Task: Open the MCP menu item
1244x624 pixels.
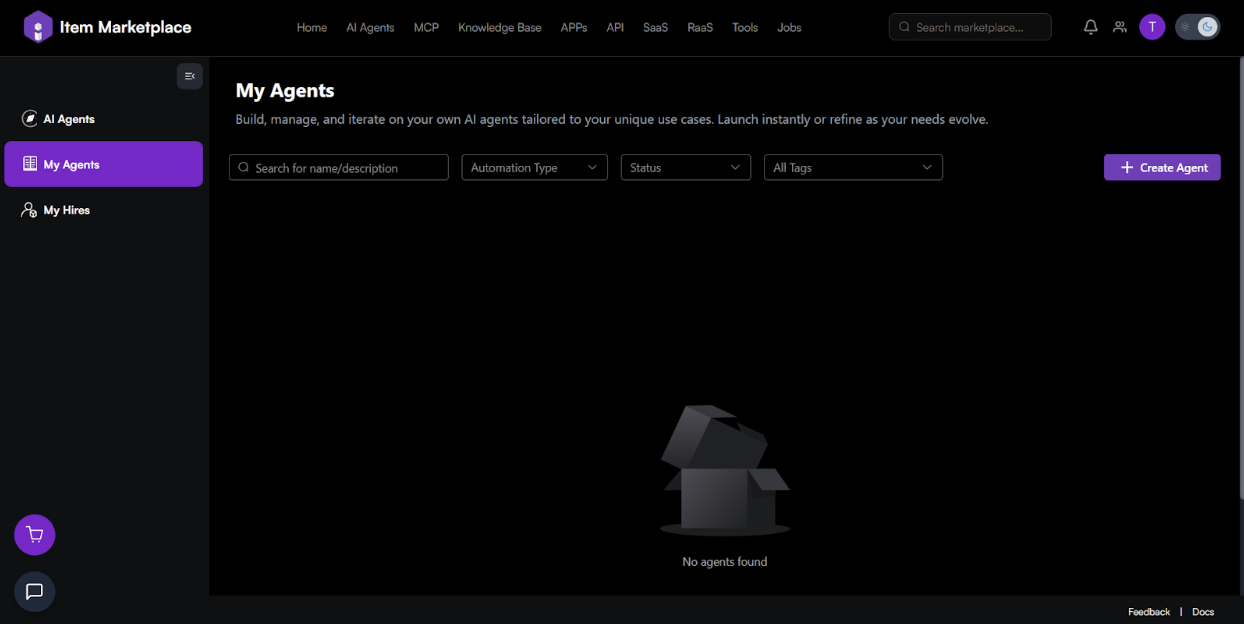Action: click(426, 27)
